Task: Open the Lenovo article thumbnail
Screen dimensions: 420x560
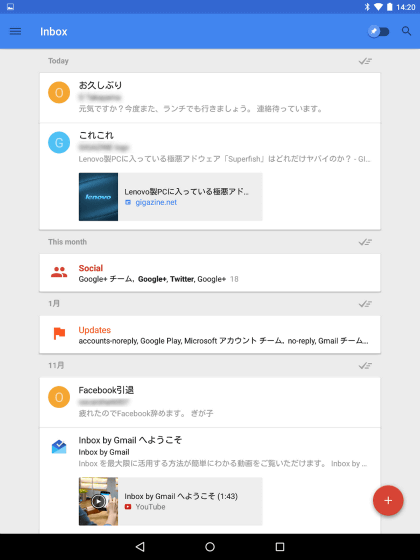Action: (x=98, y=197)
